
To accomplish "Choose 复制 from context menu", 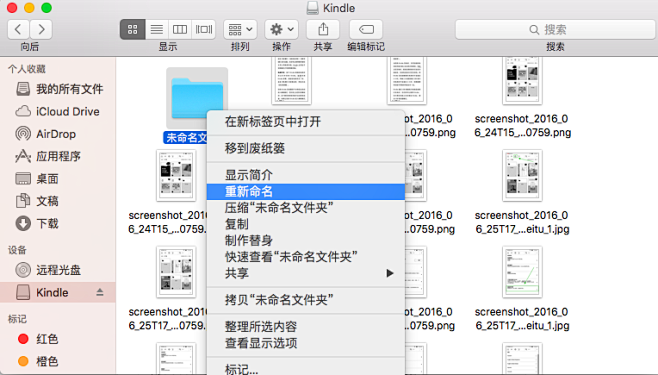I will pyautogui.click(x=306, y=224).
